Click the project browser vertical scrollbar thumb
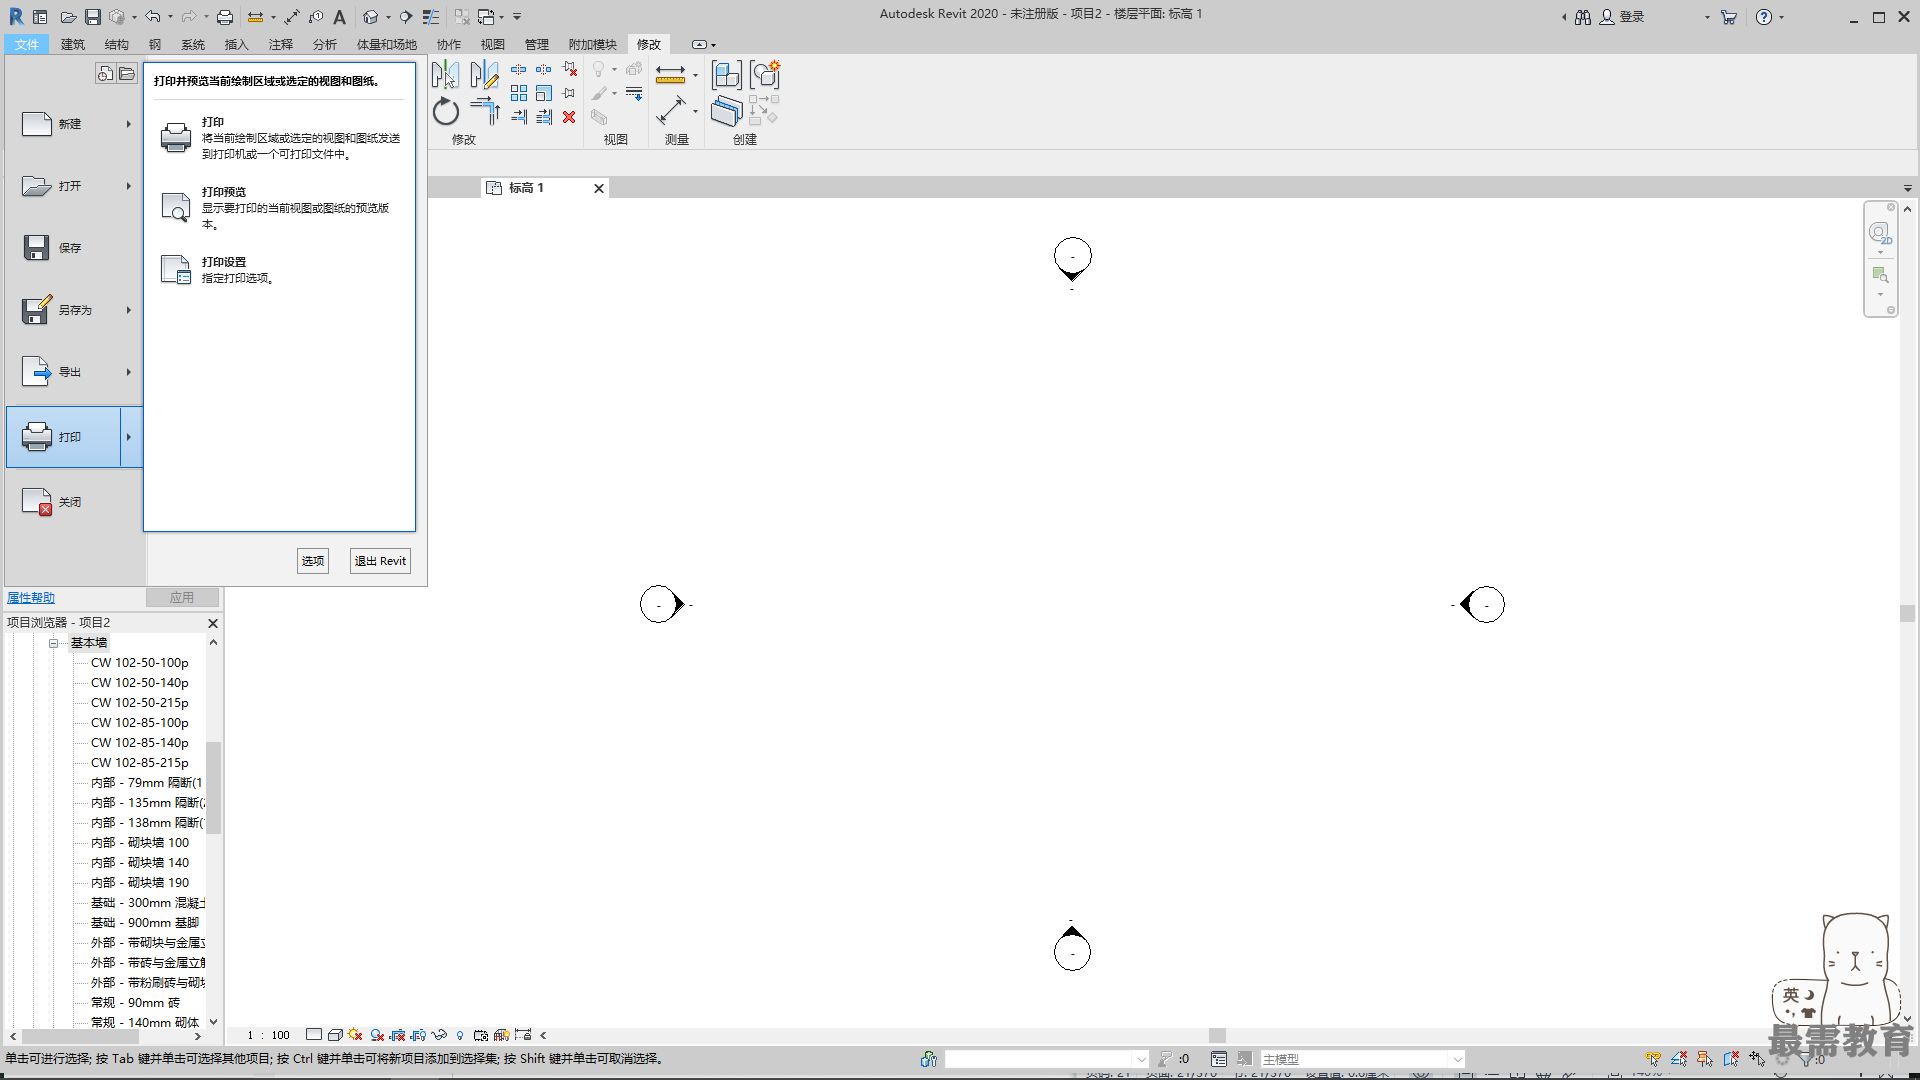 point(213,787)
